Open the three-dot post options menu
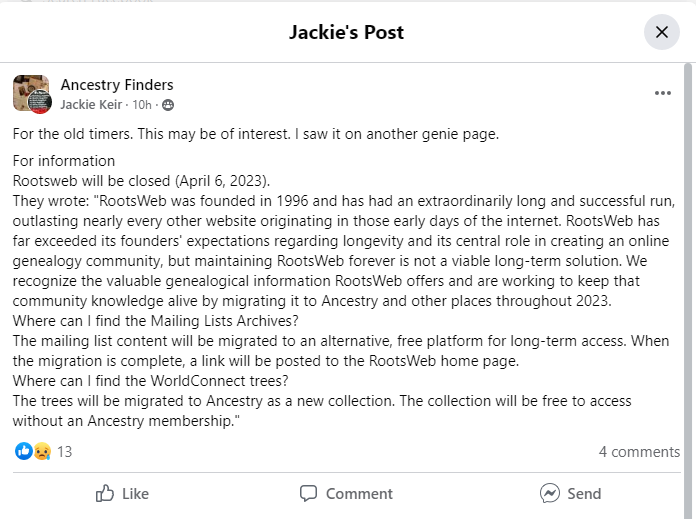The width and height of the screenshot is (696, 519). [x=662, y=93]
